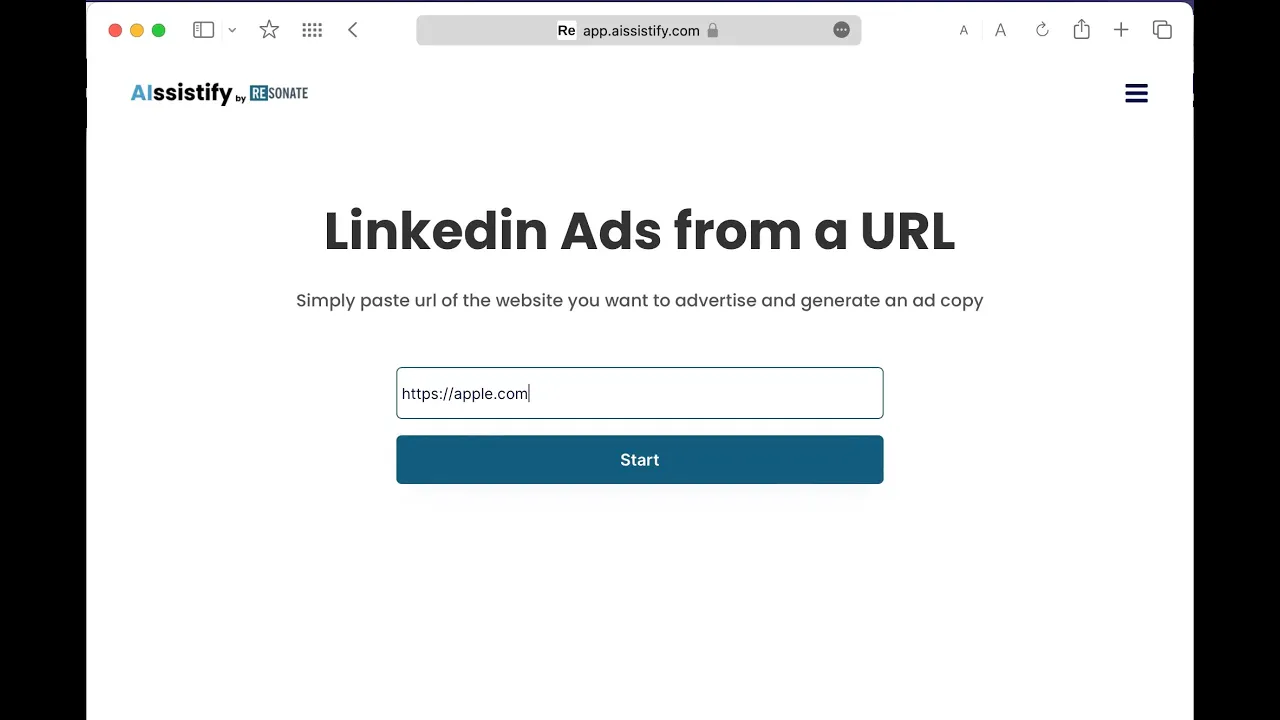
Task: Click the Re site icon in address bar
Action: click(x=566, y=30)
